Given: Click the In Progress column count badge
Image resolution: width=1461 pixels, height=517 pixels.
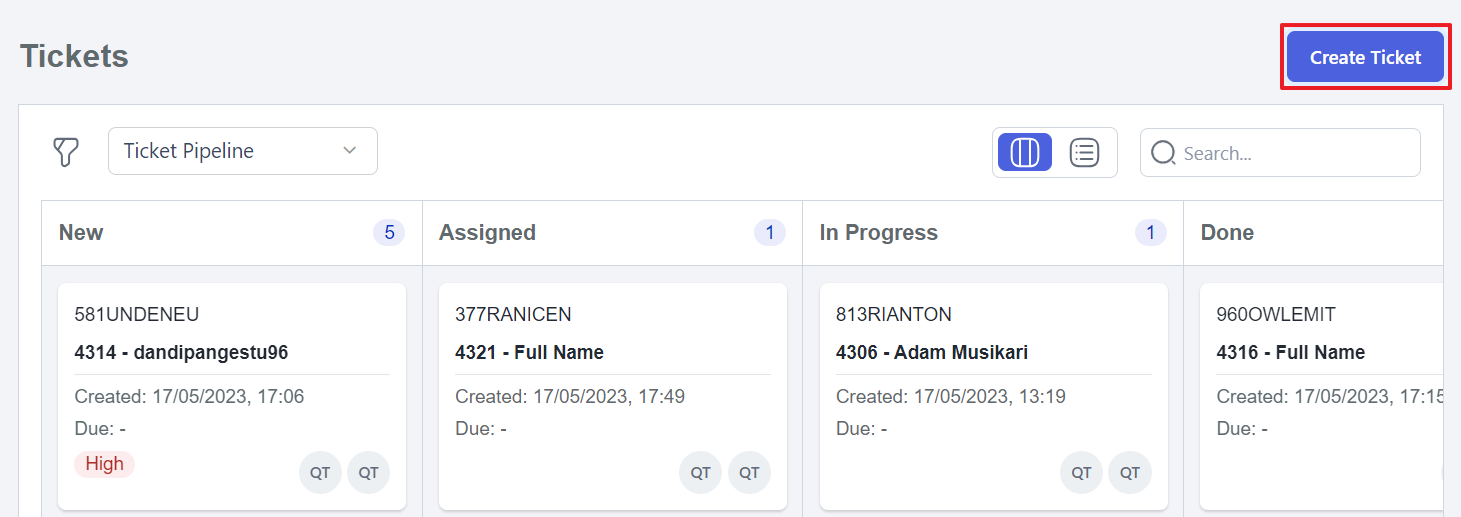Looking at the screenshot, I should [1151, 233].
